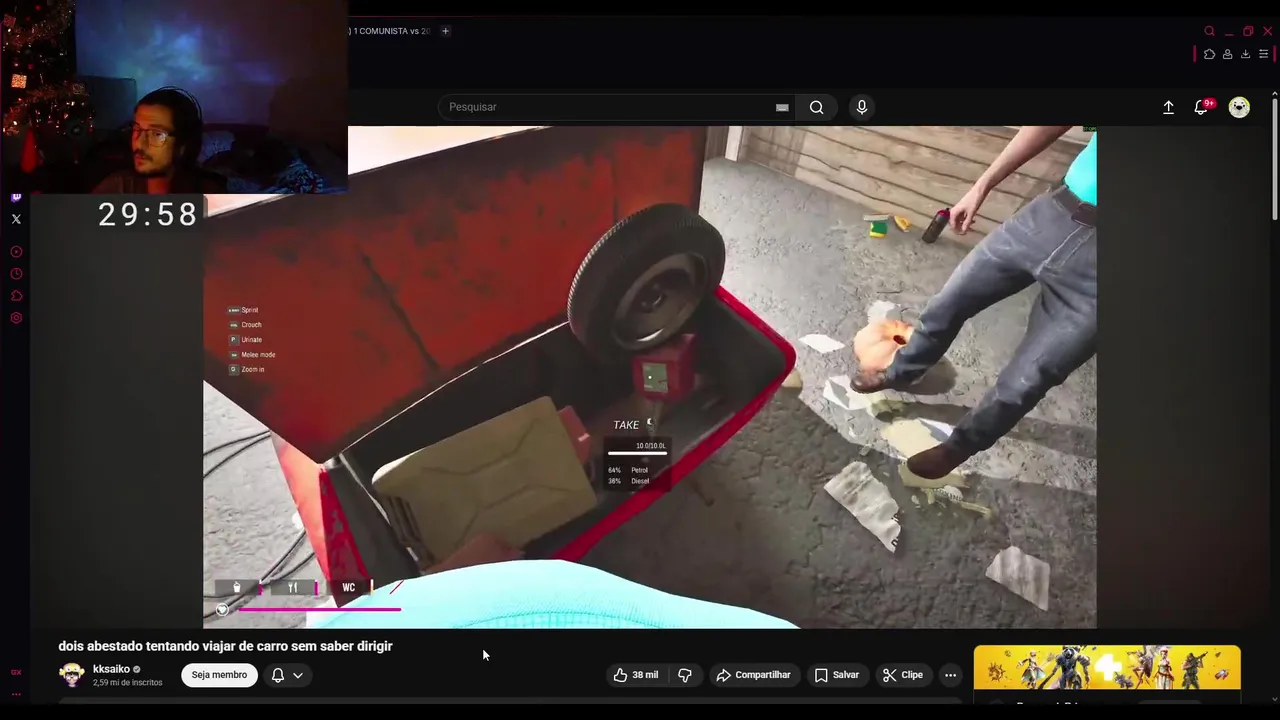Open the browser extensions toolbar icon
This screenshot has height=720, width=1280.
click(1209, 54)
